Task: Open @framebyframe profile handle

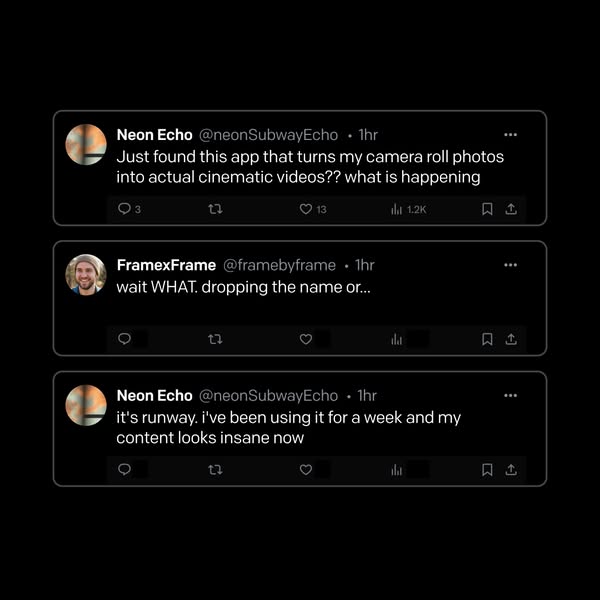Action: point(279,265)
